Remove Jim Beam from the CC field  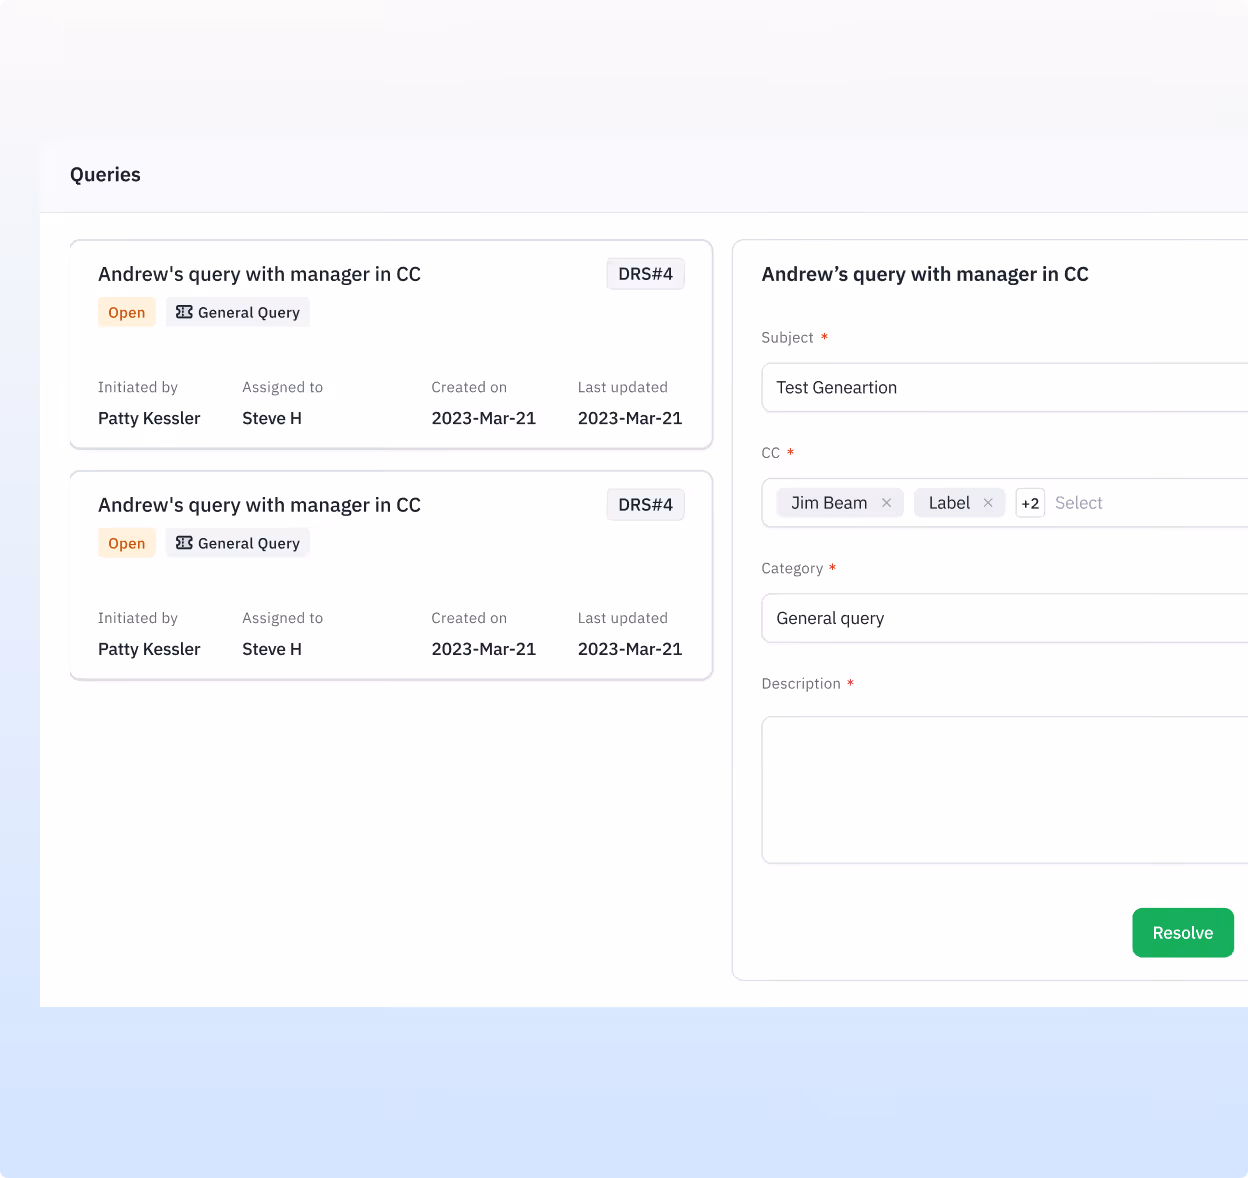pos(886,503)
